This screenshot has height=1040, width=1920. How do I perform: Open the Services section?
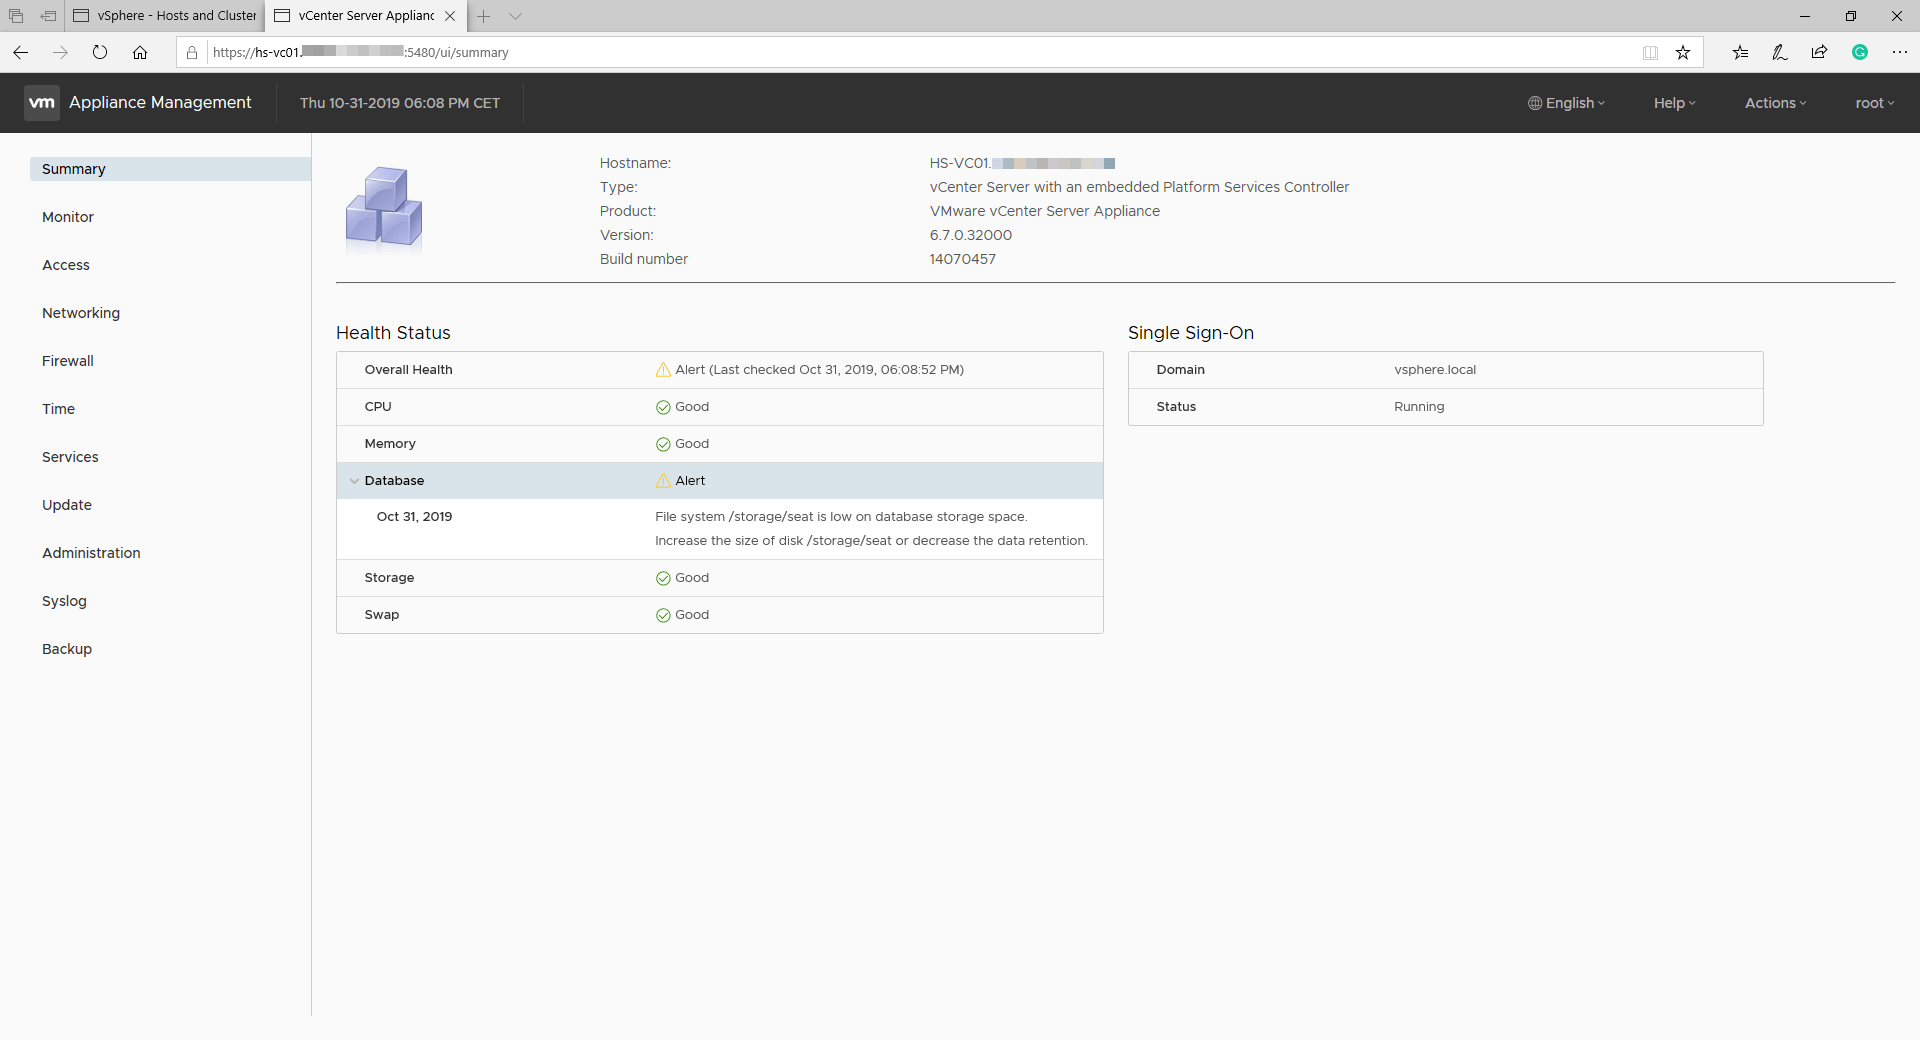70,457
